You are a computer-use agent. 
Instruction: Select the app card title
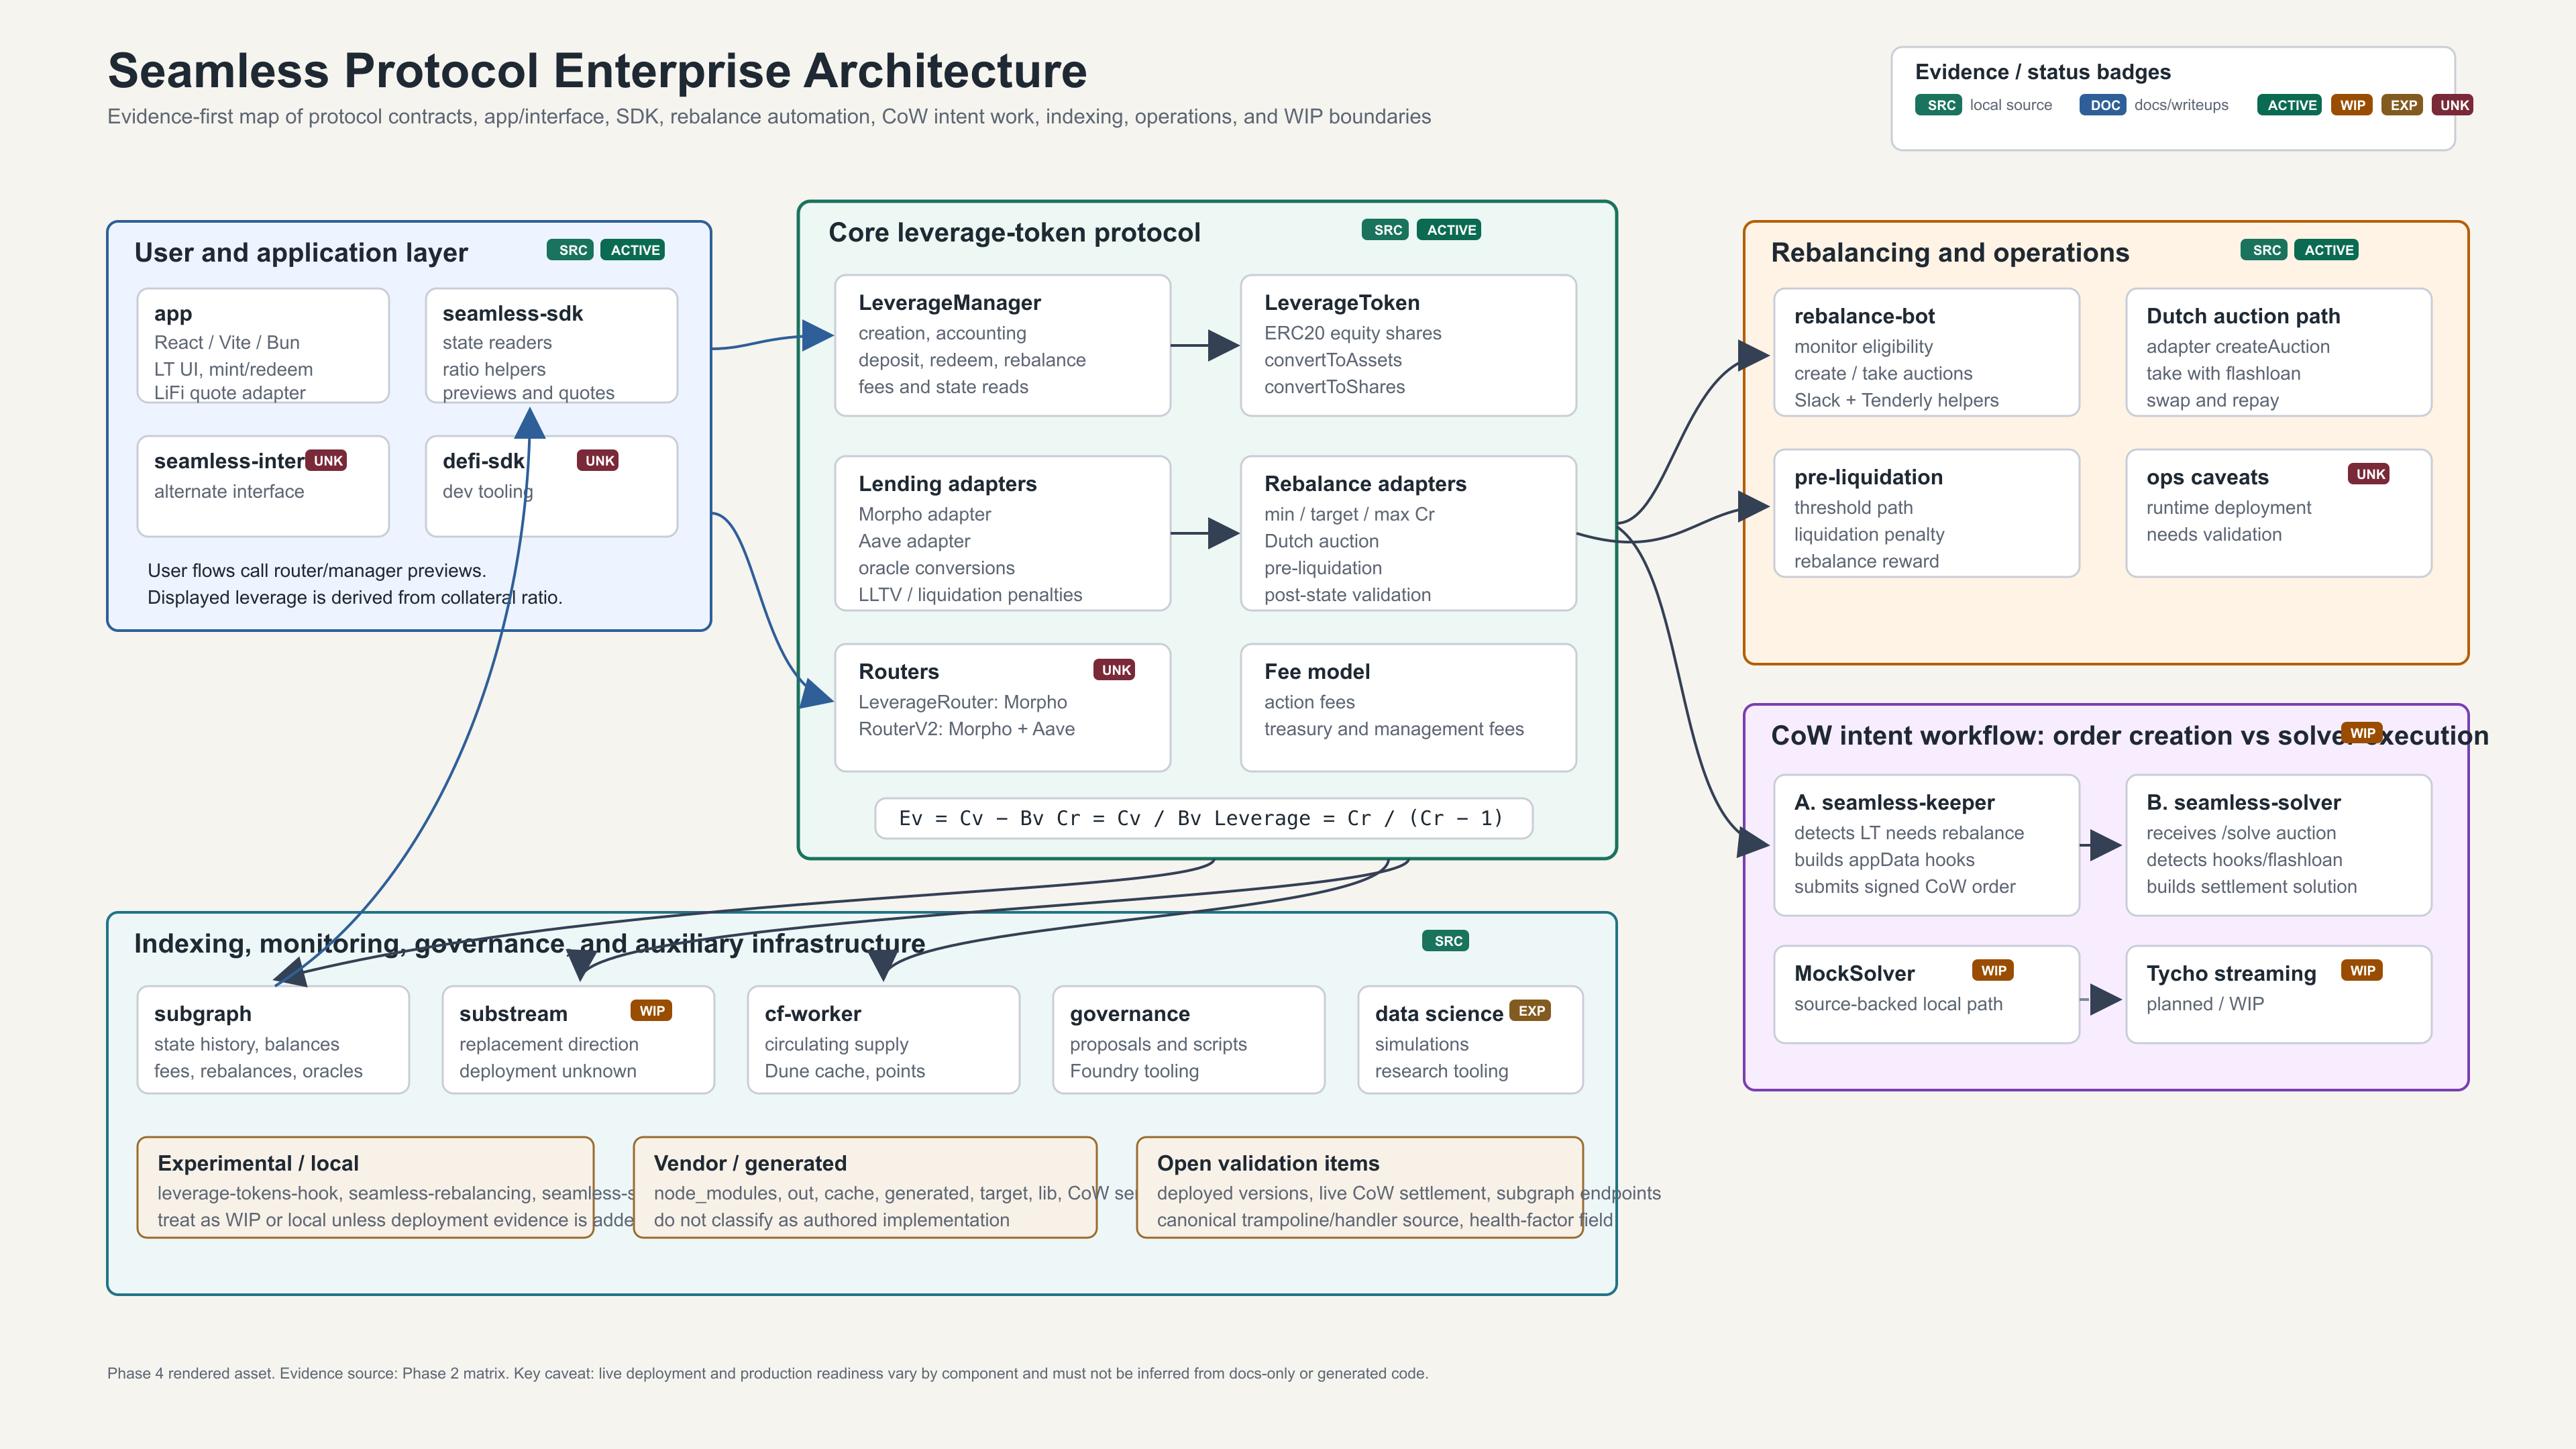point(173,314)
